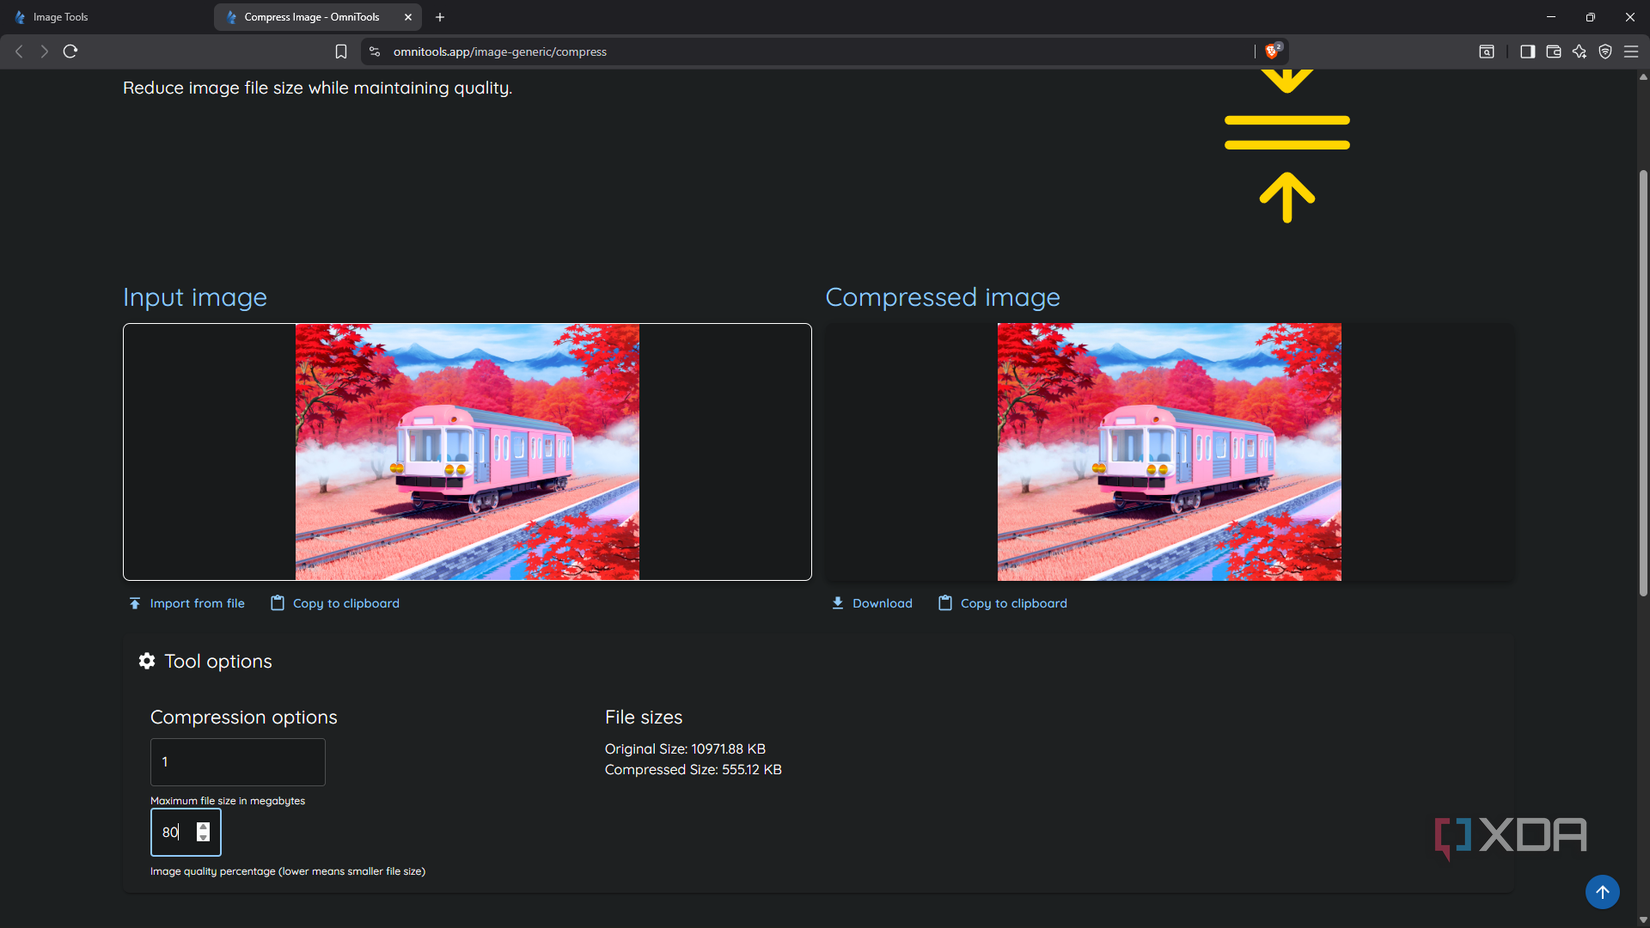Open the browser hamburger menu
1650x928 pixels.
[x=1633, y=51]
